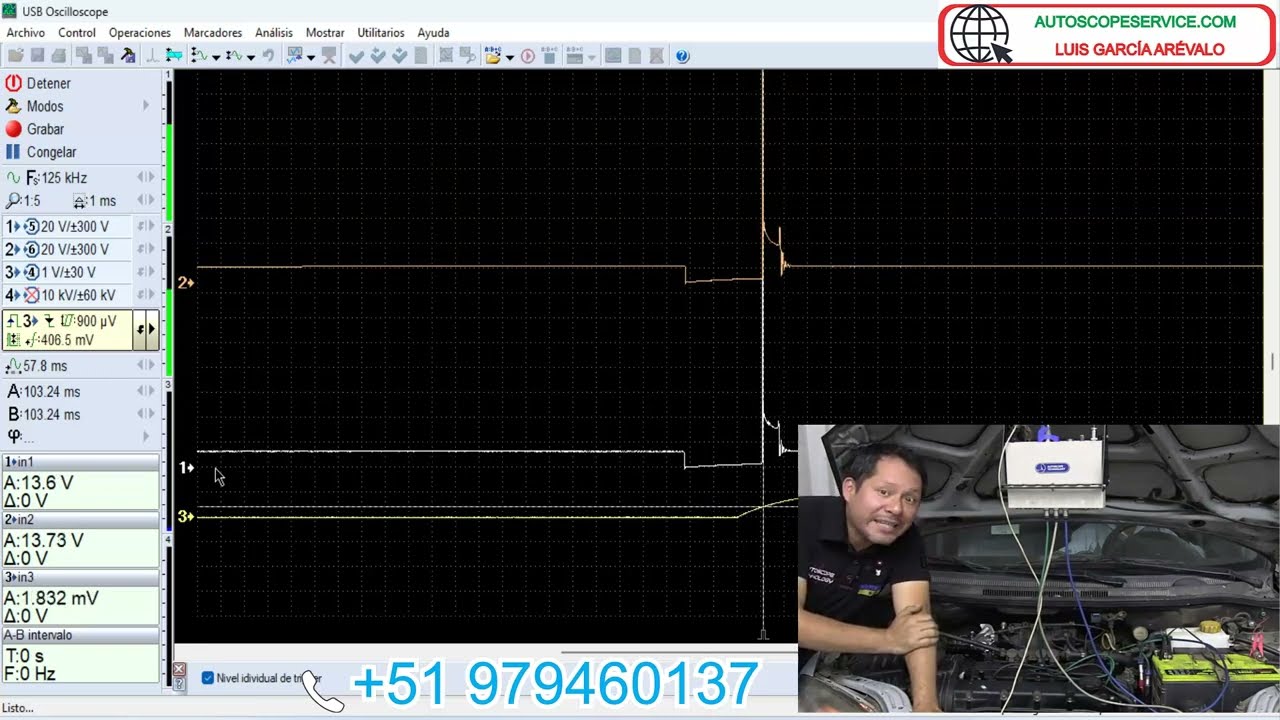Select channel 3 row 1 V/±30 V
Screen dimensions: 1280x720
click(67, 272)
